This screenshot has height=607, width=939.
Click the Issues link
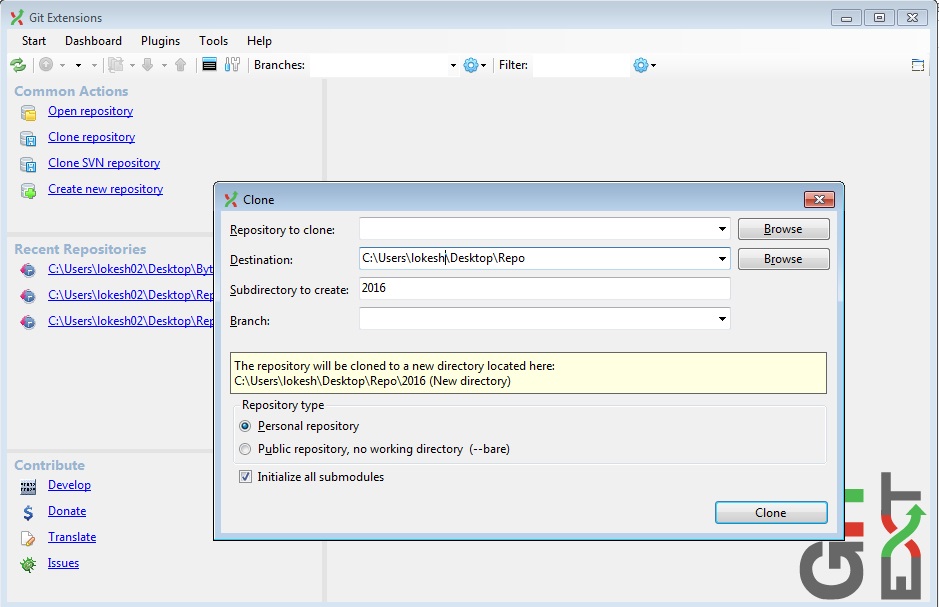coord(63,563)
